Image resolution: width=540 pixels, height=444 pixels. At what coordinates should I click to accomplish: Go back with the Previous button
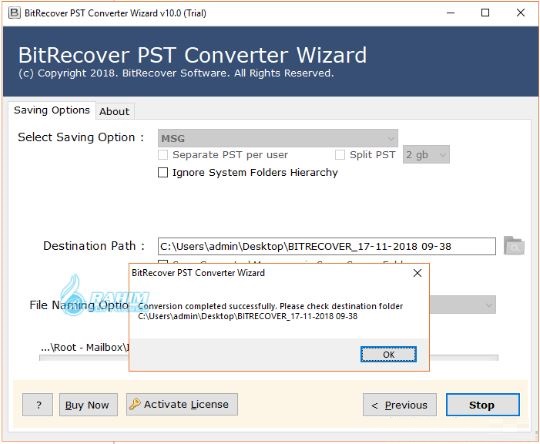click(x=400, y=405)
